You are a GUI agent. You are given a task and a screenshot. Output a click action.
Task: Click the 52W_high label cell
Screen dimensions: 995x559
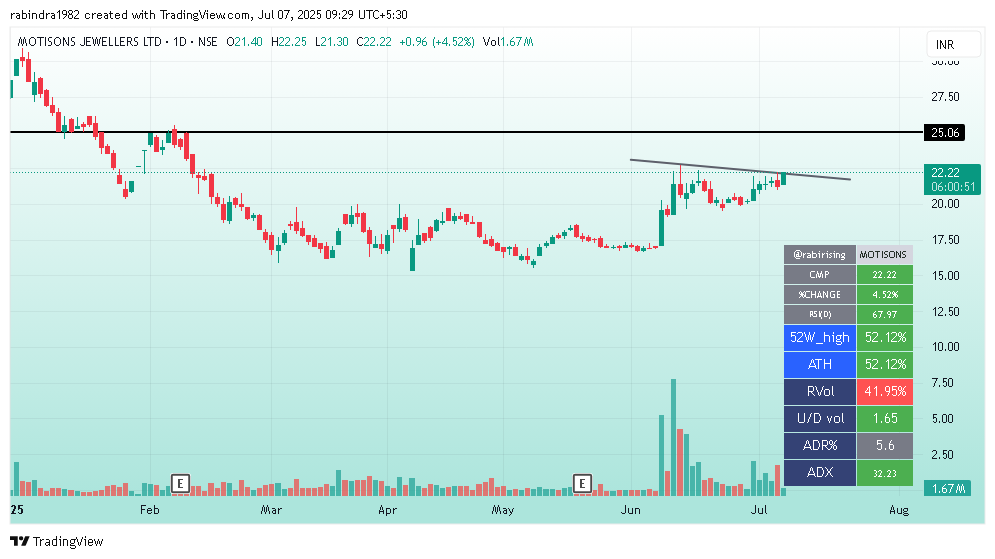(820, 338)
